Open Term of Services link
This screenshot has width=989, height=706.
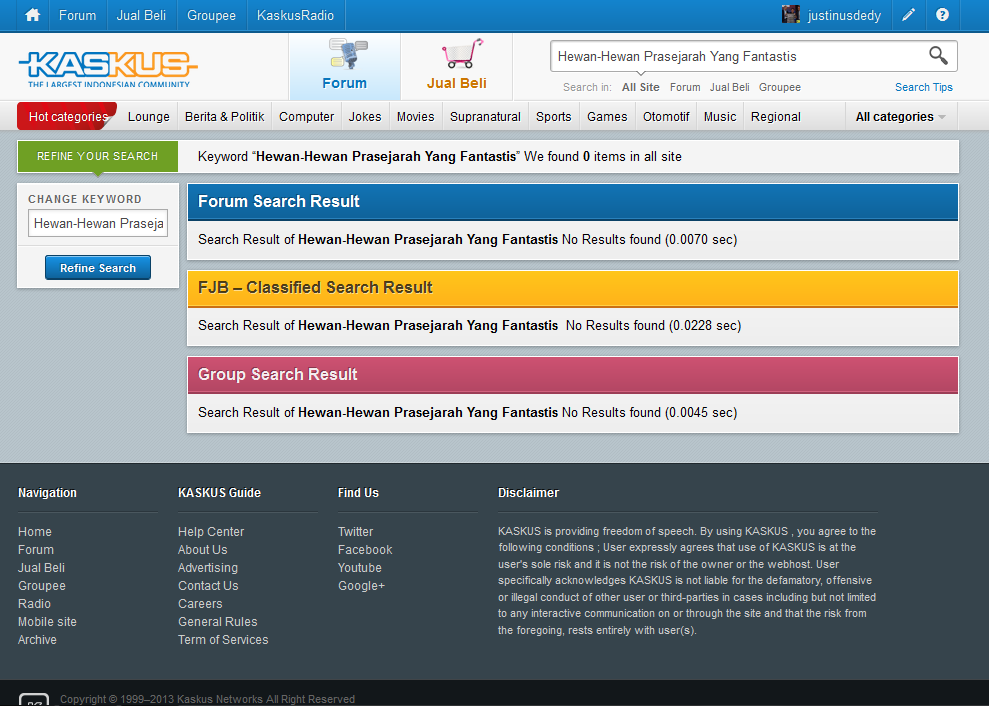[223, 640]
